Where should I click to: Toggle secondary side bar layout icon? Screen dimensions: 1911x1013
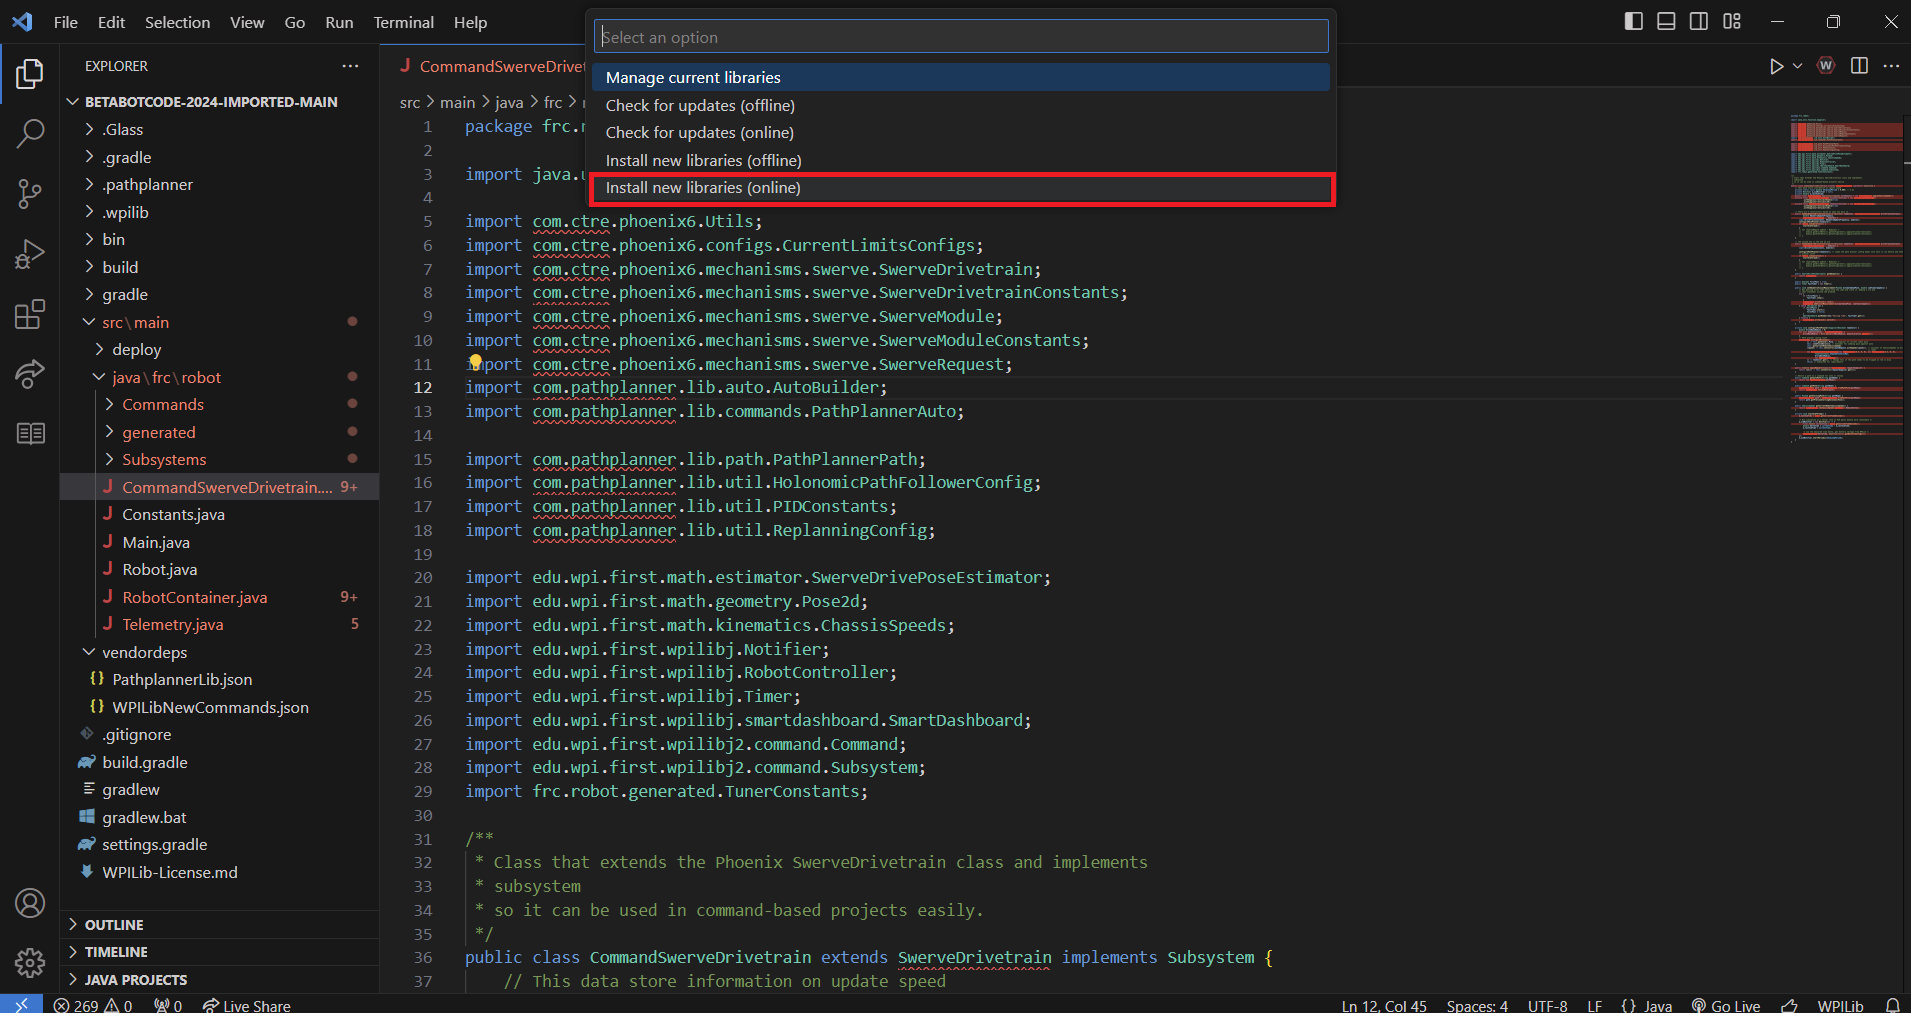1699,21
